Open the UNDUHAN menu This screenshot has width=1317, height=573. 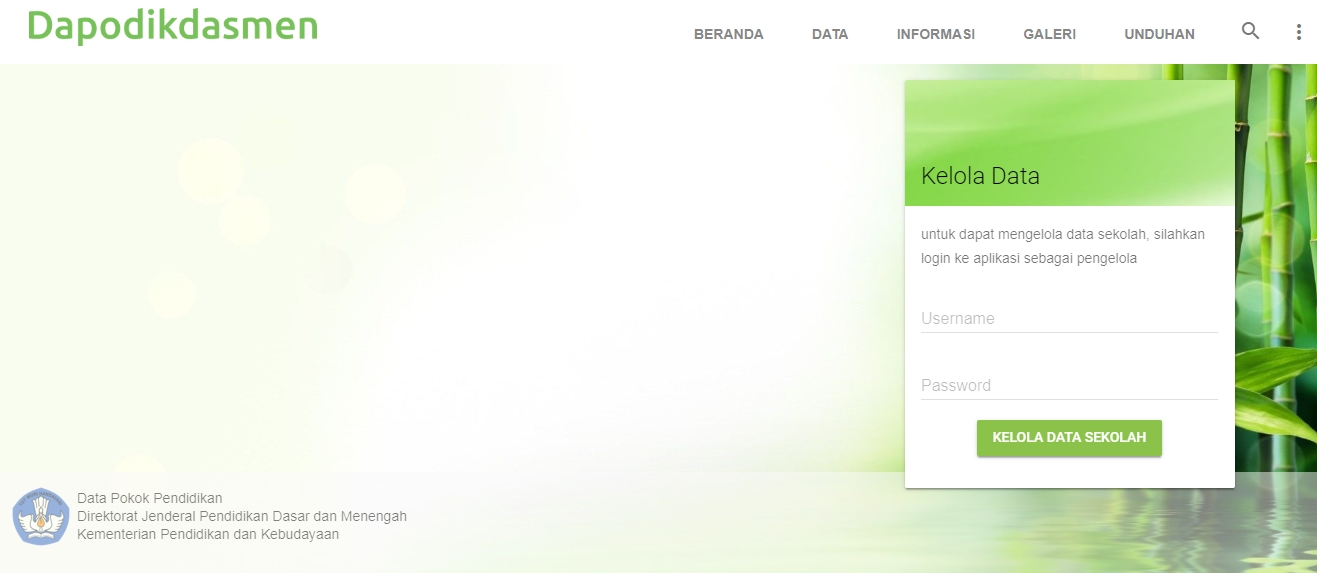1159,34
